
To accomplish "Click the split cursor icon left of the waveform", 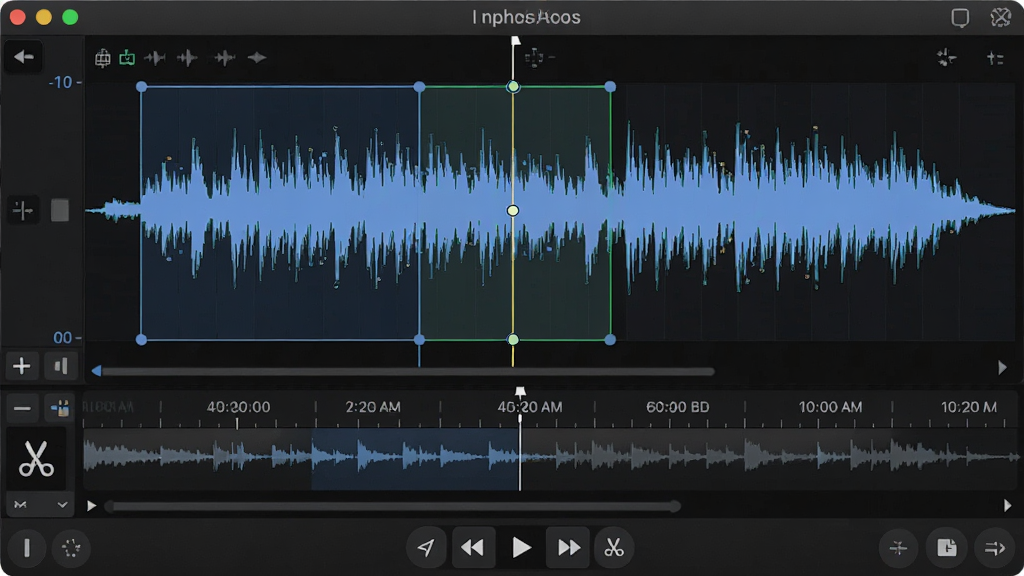I will 23,210.
